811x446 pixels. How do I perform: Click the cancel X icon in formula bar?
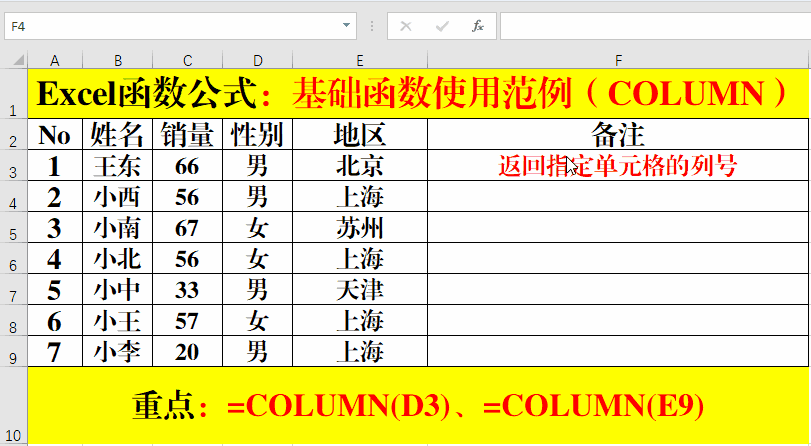click(x=406, y=26)
